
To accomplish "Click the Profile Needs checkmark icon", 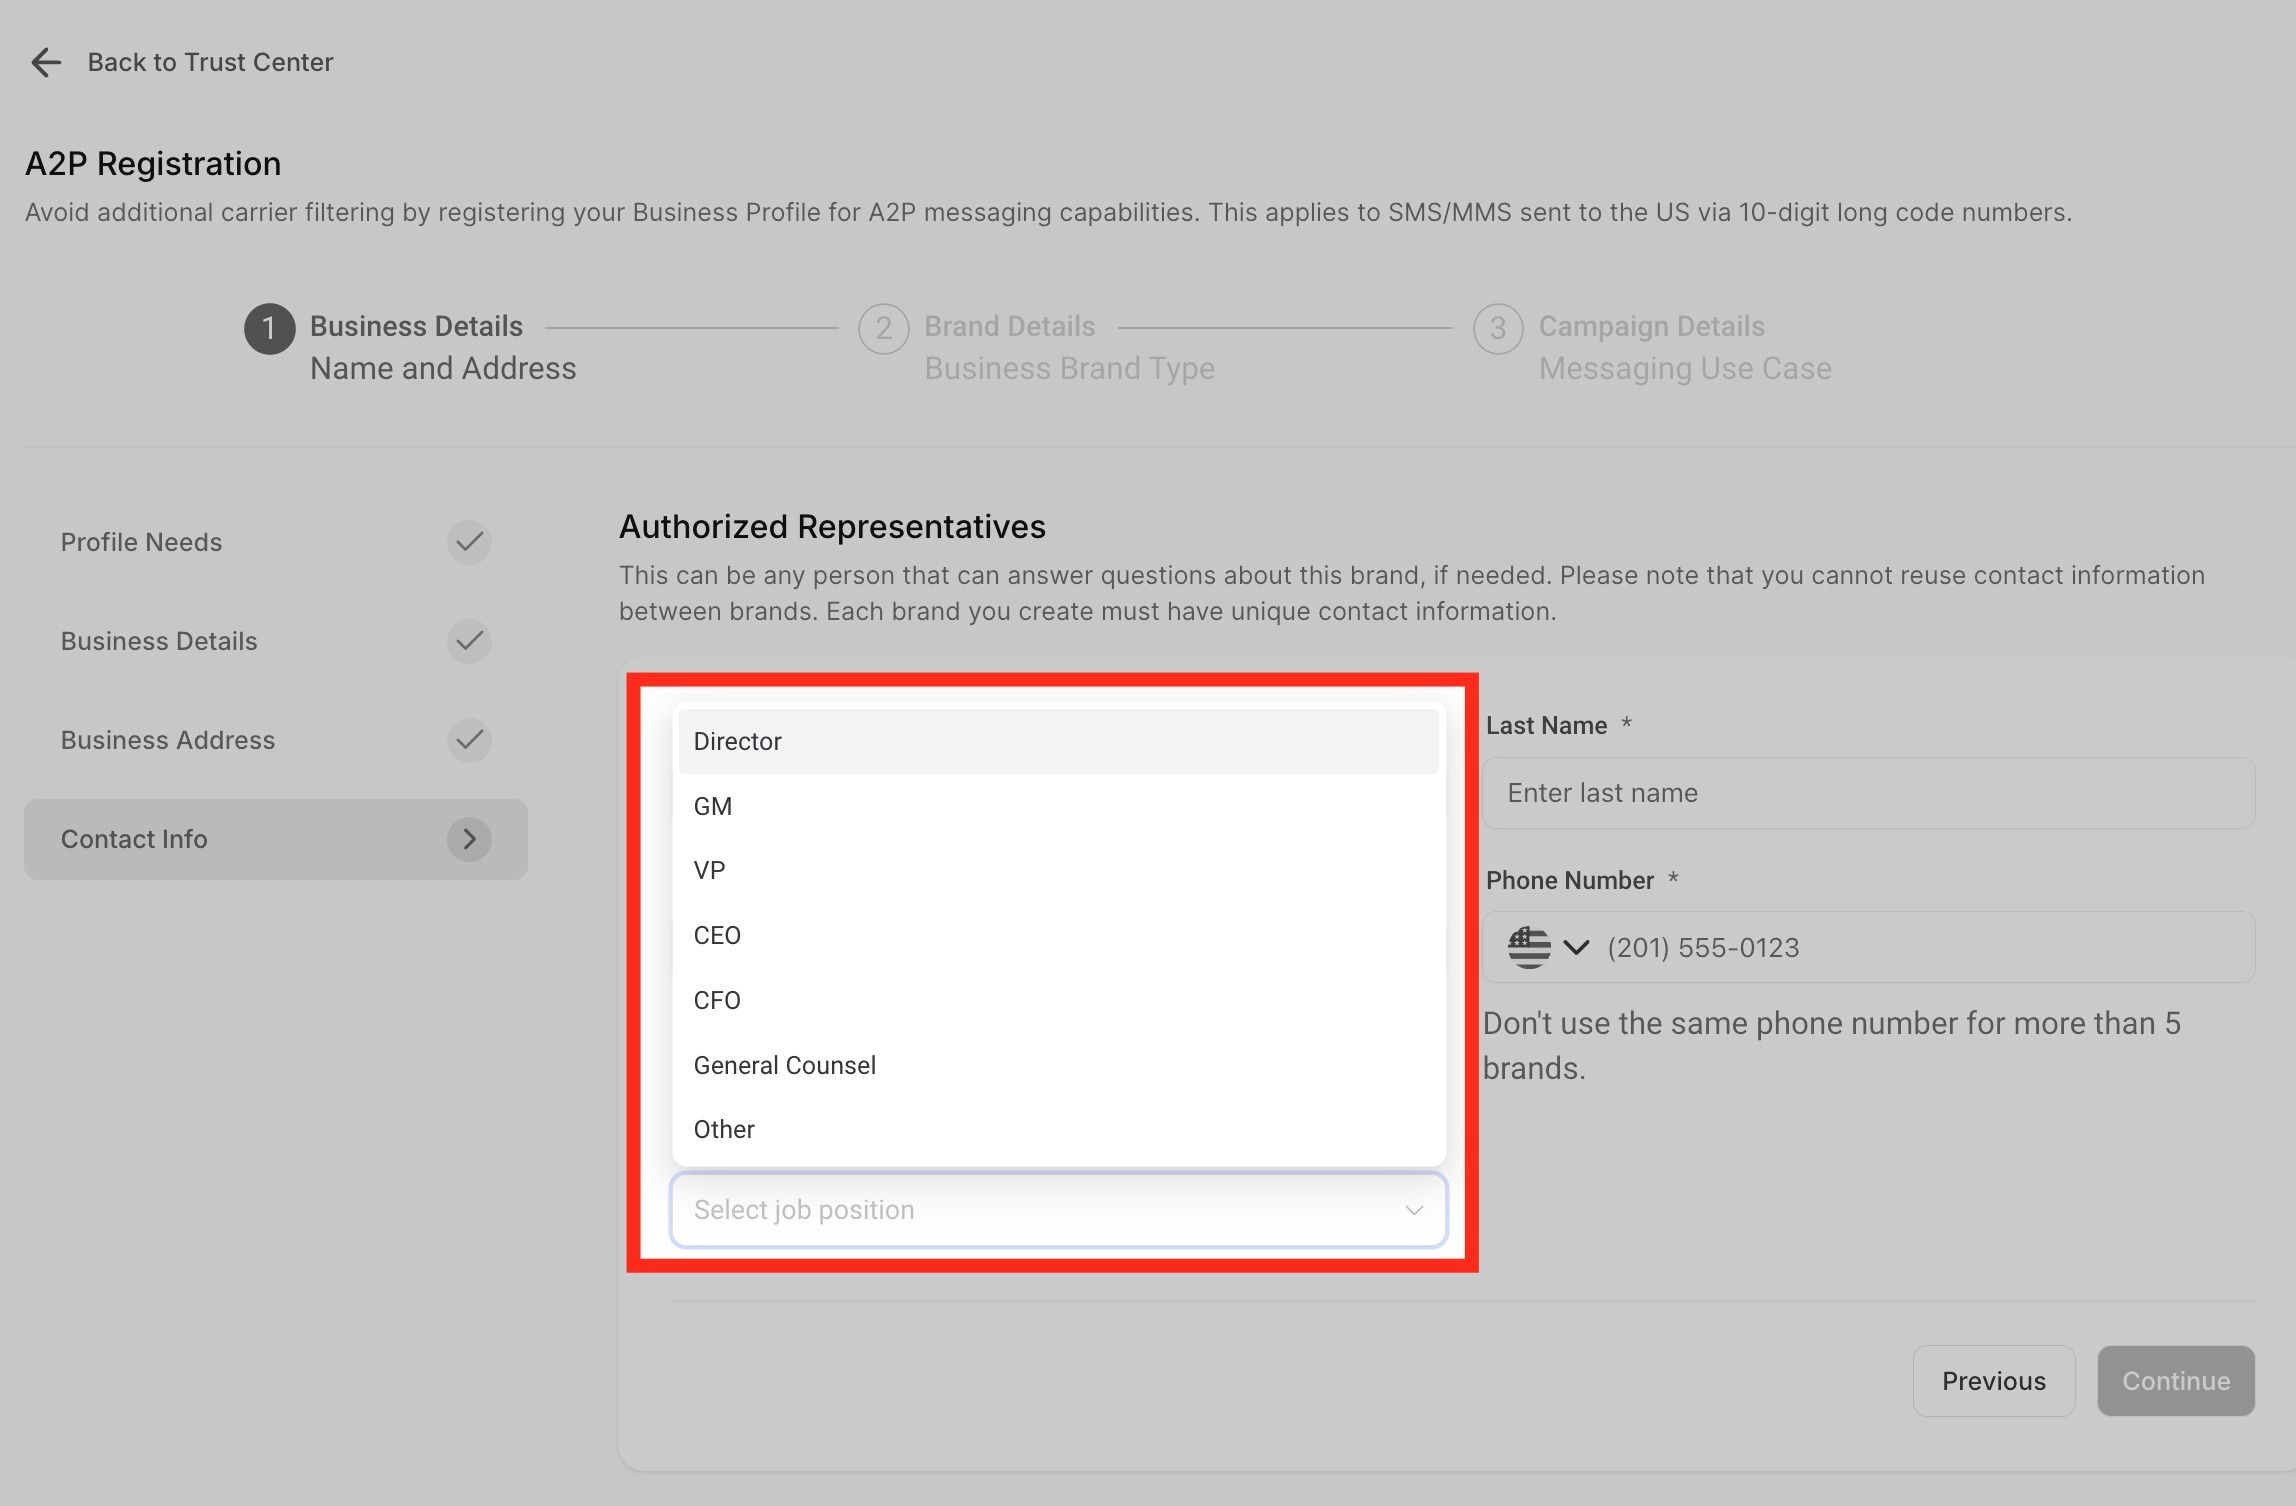I will point(469,542).
